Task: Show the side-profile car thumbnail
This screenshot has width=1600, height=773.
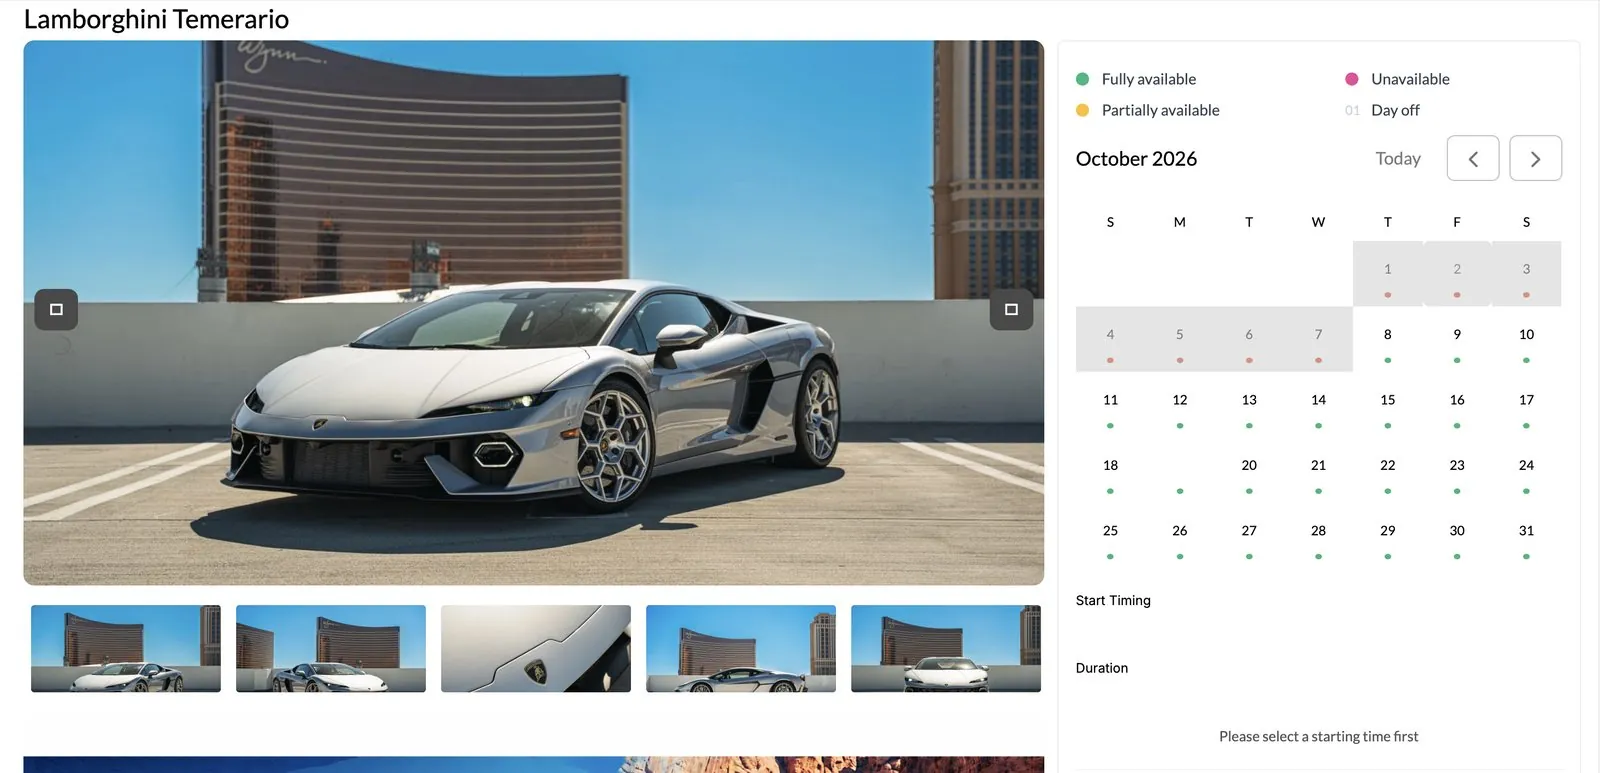Action: click(741, 648)
